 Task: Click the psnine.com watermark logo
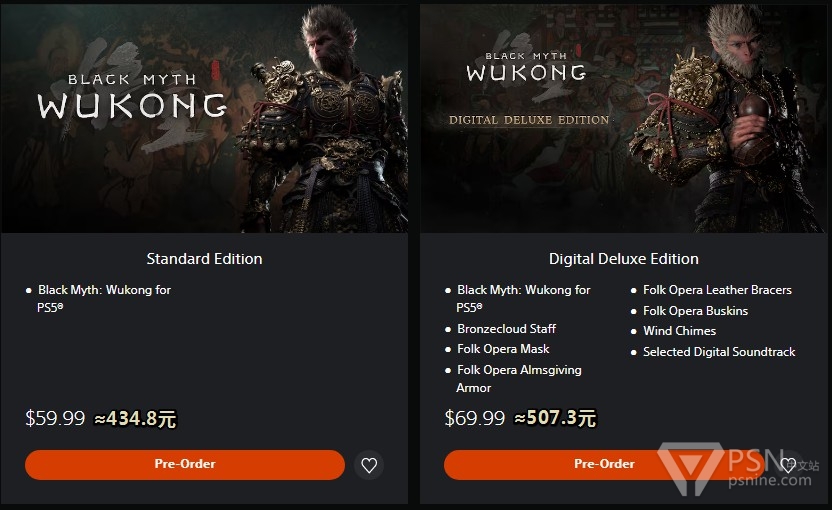click(738, 468)
